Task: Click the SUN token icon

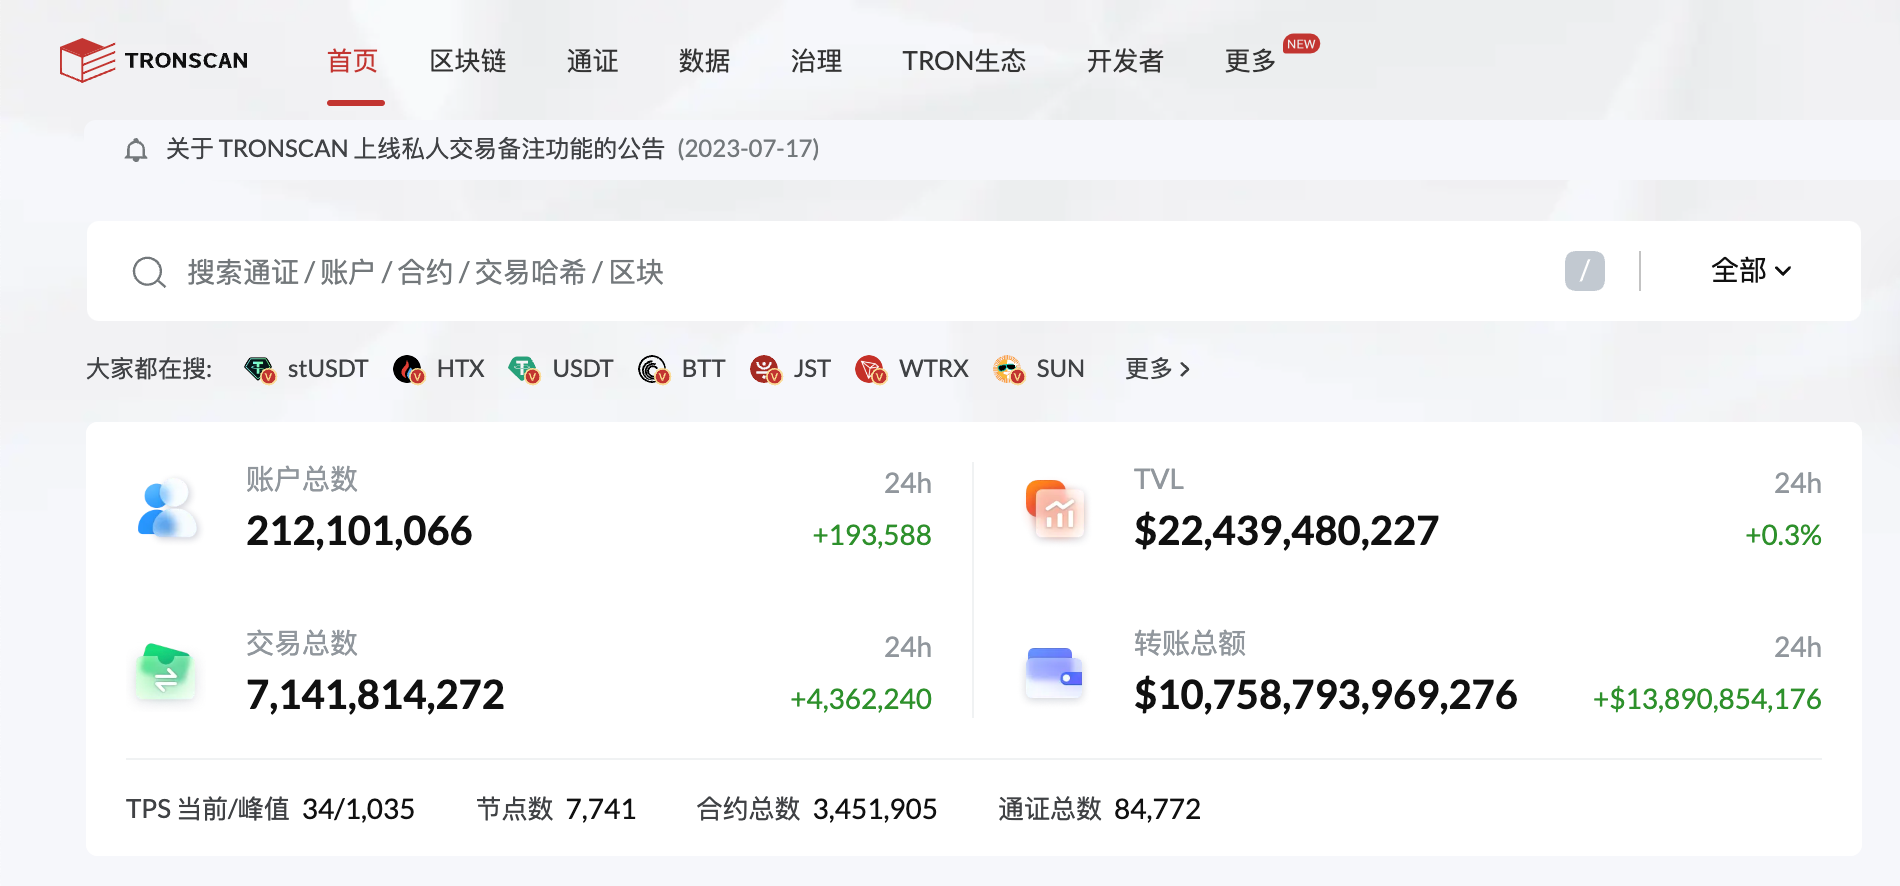Action: (1008, 370)
